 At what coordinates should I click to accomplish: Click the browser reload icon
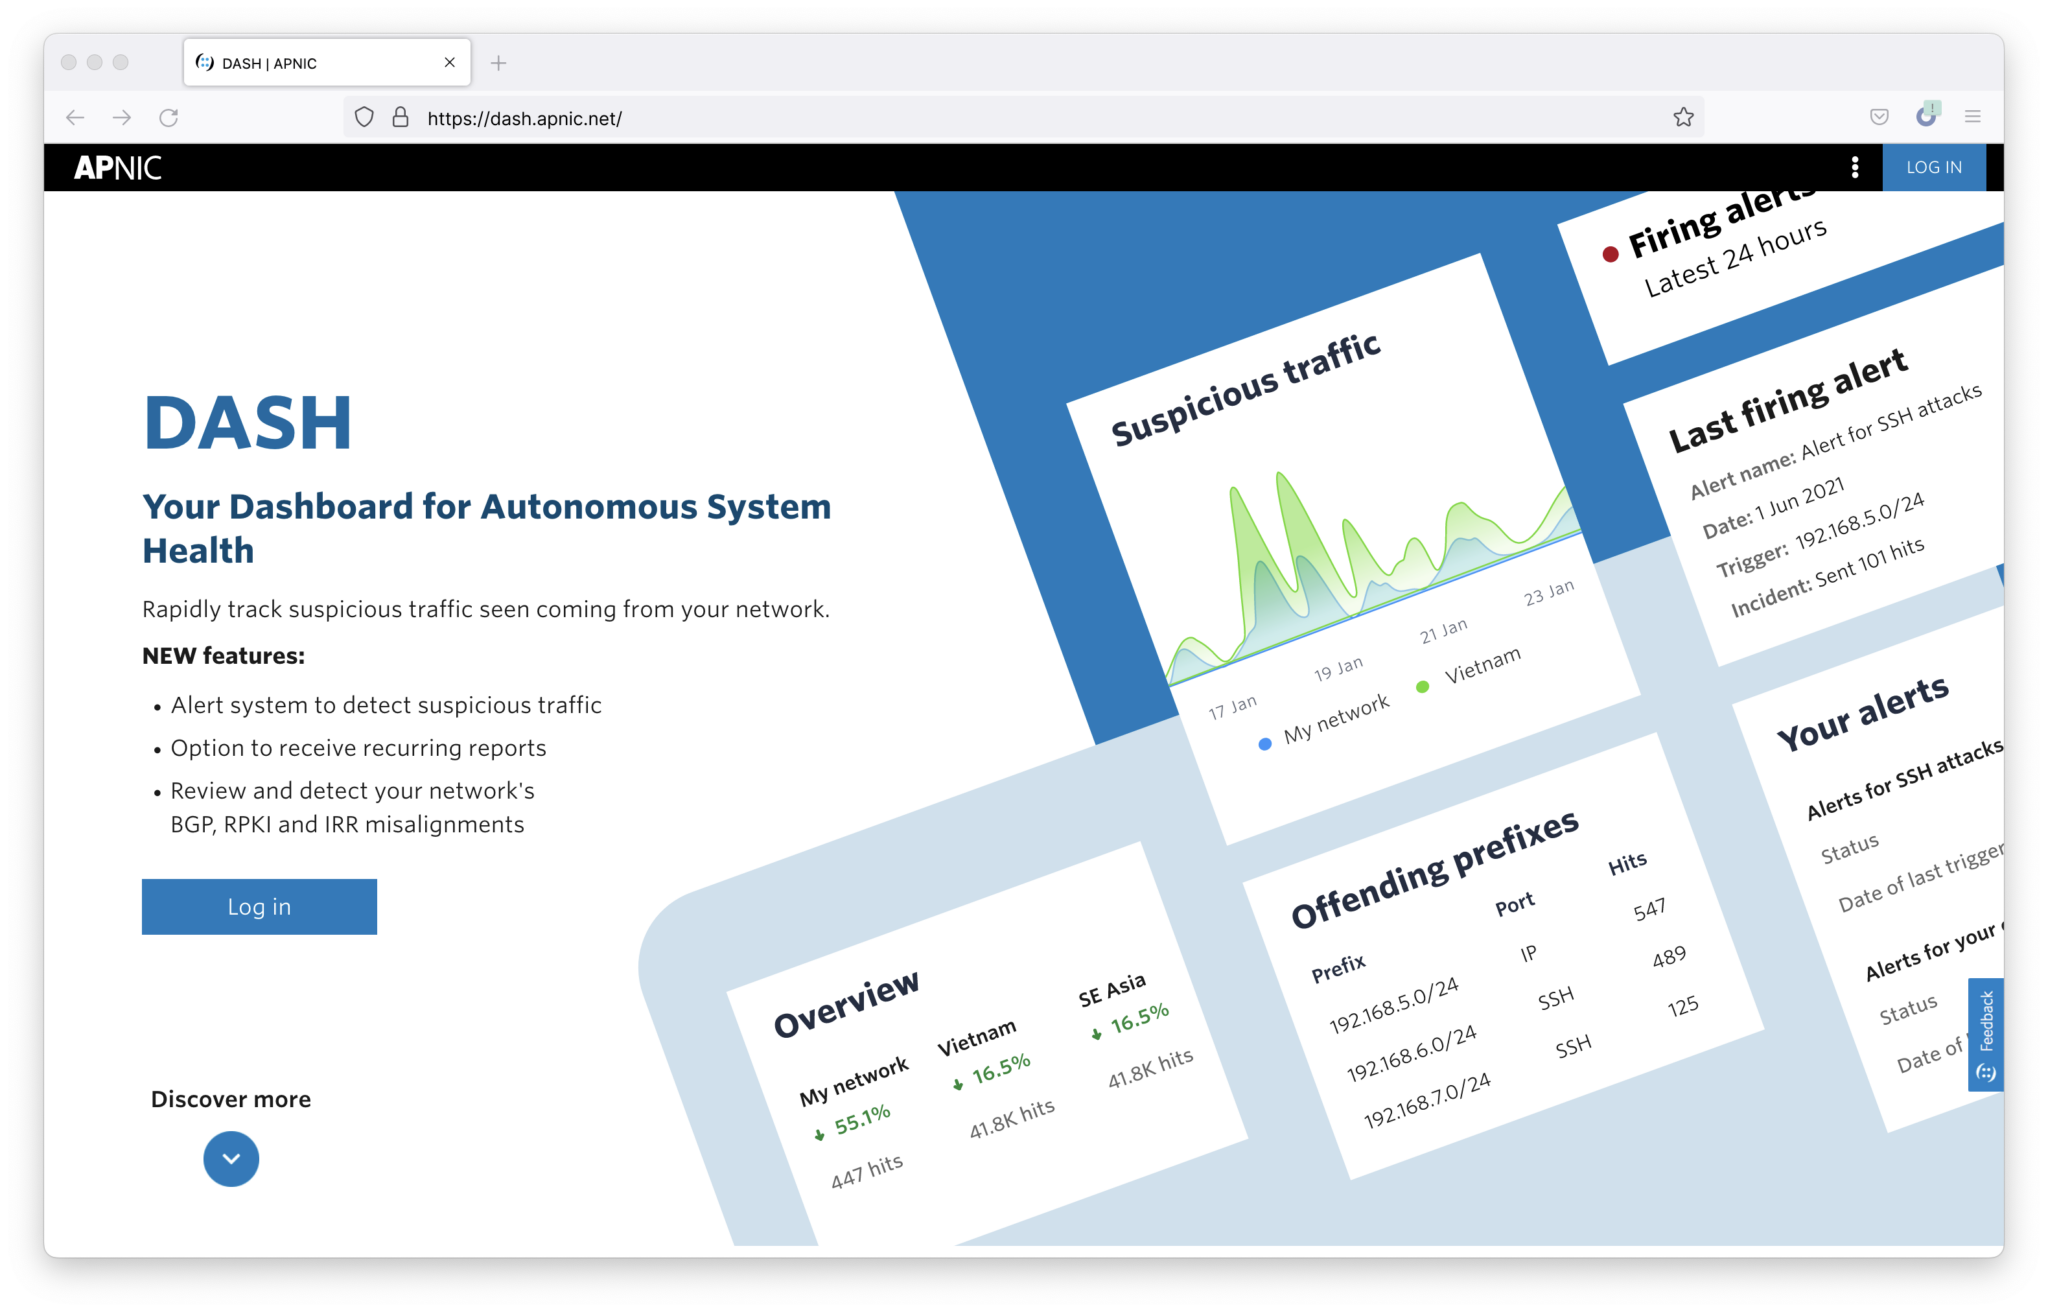coord(168,117)
